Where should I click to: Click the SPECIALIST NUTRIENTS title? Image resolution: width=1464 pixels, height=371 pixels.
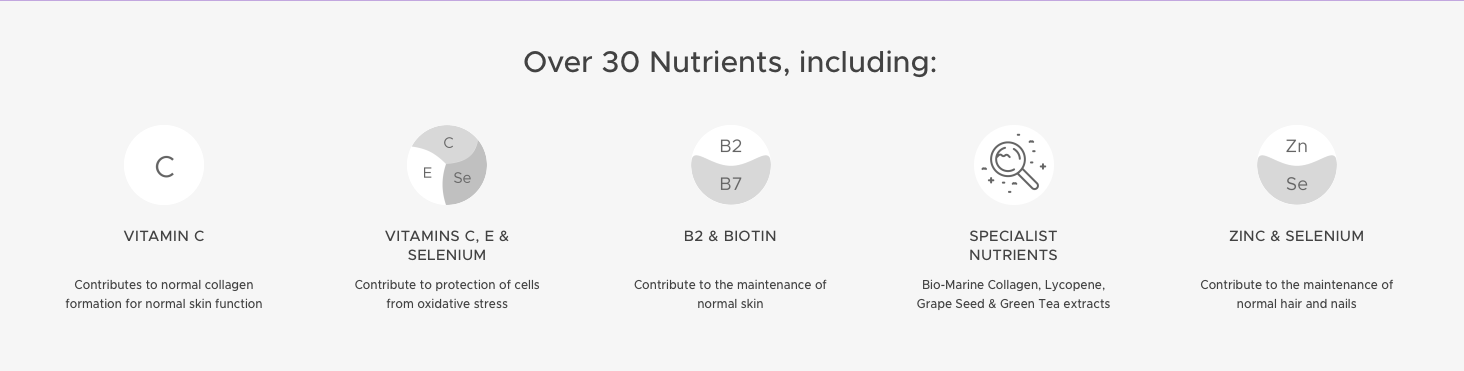(x=1013, y=245)
